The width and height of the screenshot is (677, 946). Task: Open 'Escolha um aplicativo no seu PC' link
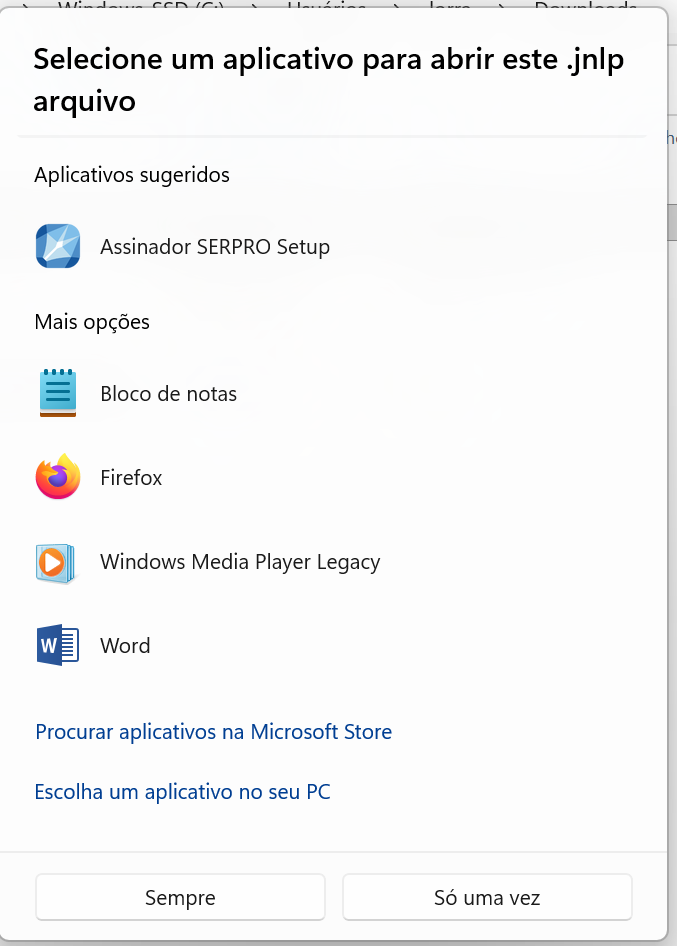click(x=182, y=792)
